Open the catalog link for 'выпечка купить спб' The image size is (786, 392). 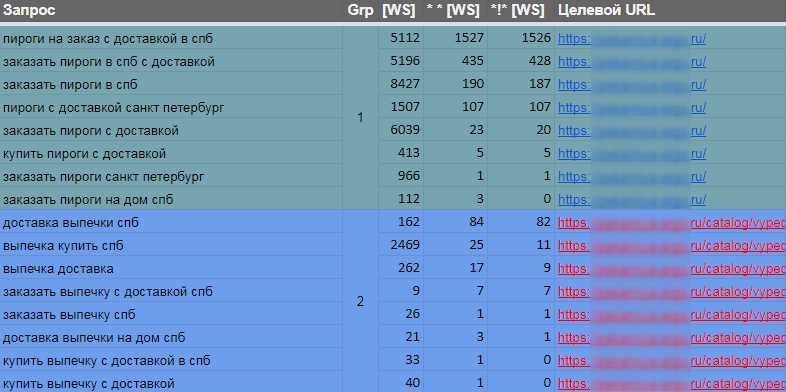coord(672,246)
